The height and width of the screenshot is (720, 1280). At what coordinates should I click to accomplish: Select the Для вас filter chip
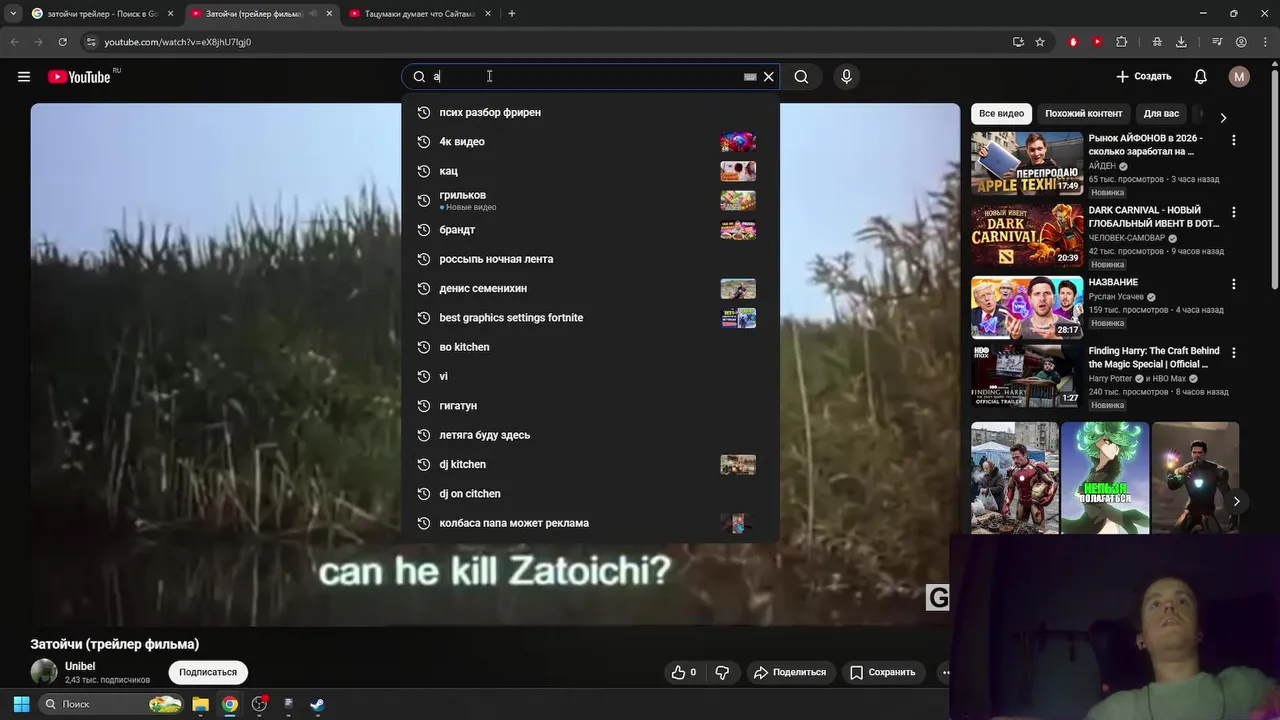coord(1161,113)
